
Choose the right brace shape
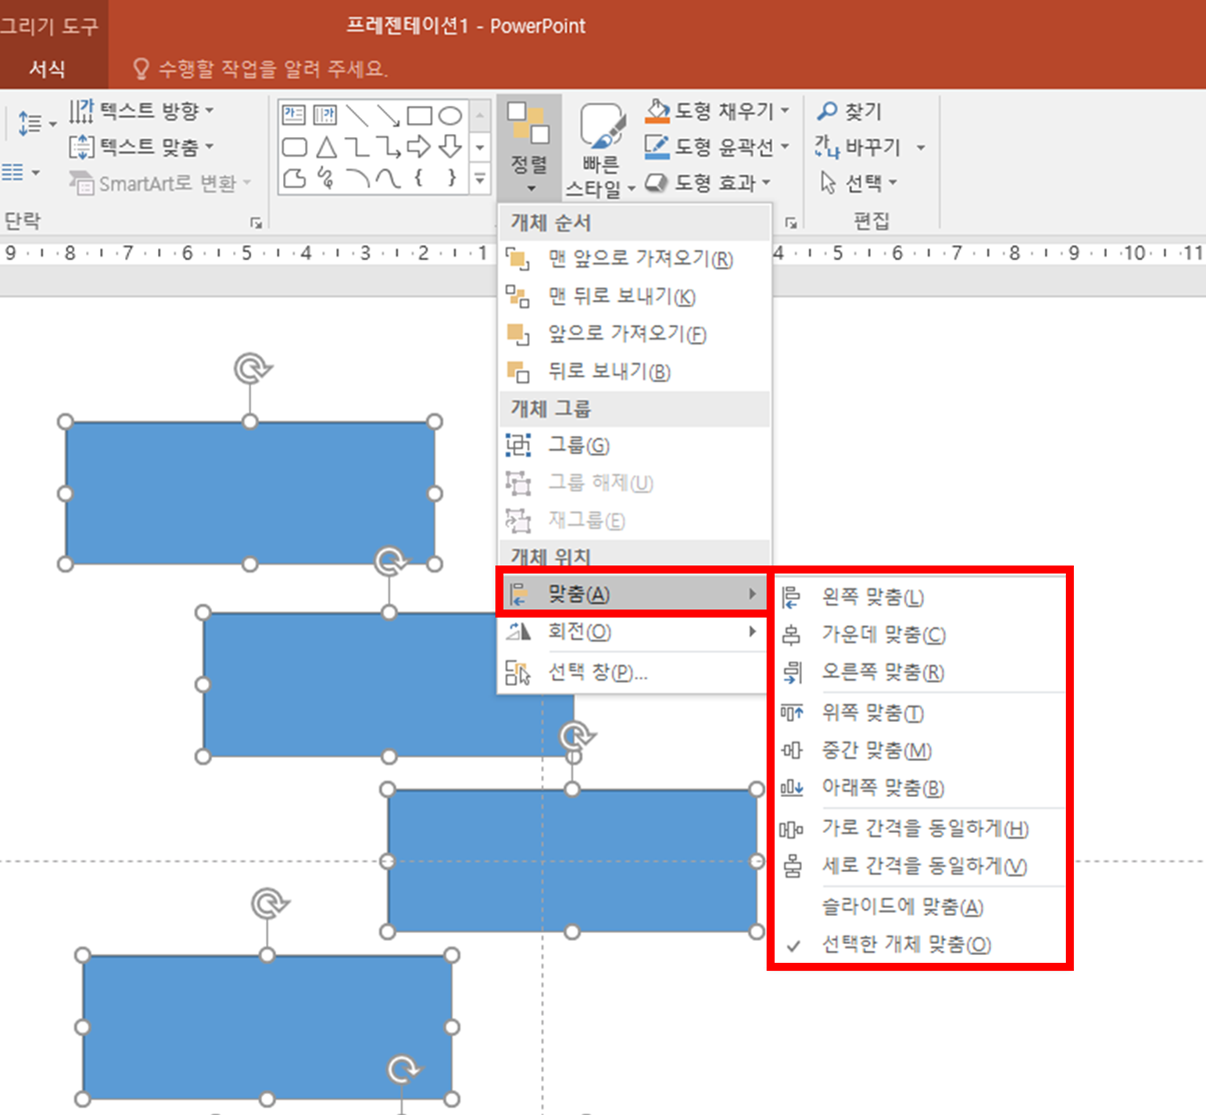(450, 179)
